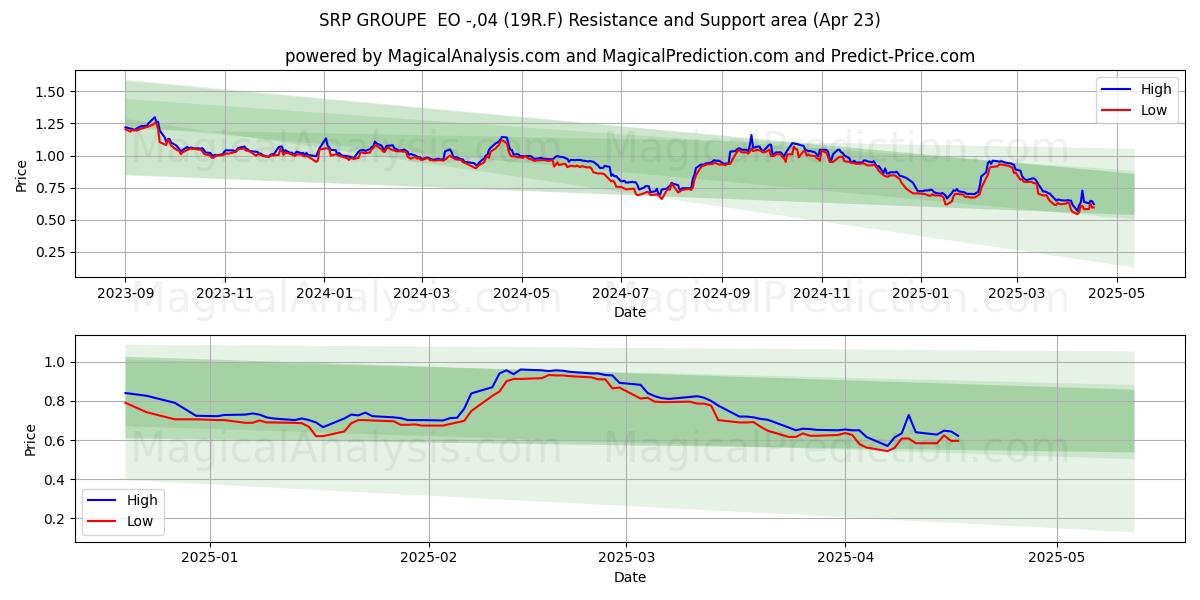Click the '2024-07' date tick
Image resolution: width=1200 pixels, height=600 pixels.
[620, 294]
